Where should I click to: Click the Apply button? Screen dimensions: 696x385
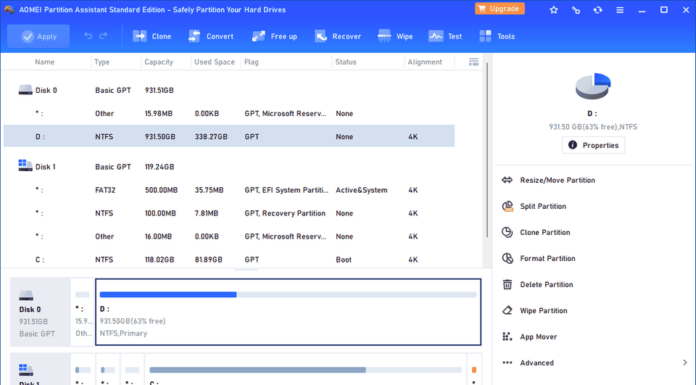coord(39,36)
